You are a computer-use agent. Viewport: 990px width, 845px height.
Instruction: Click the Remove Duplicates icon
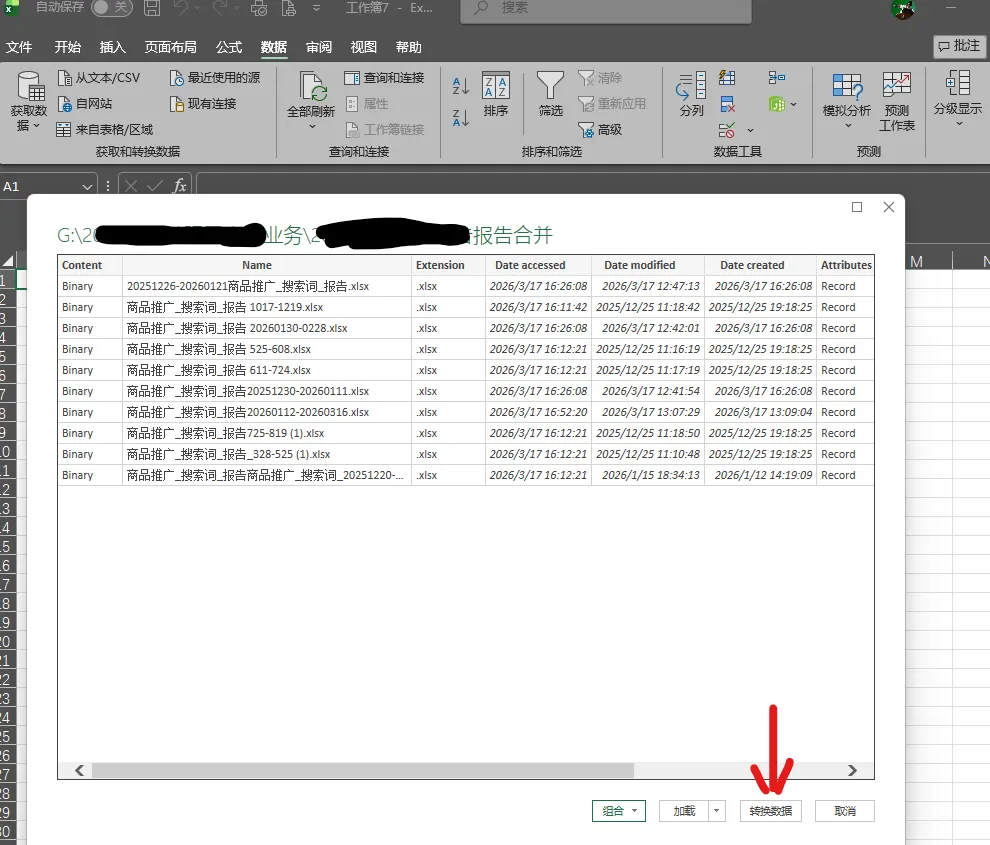click(727, 104)
